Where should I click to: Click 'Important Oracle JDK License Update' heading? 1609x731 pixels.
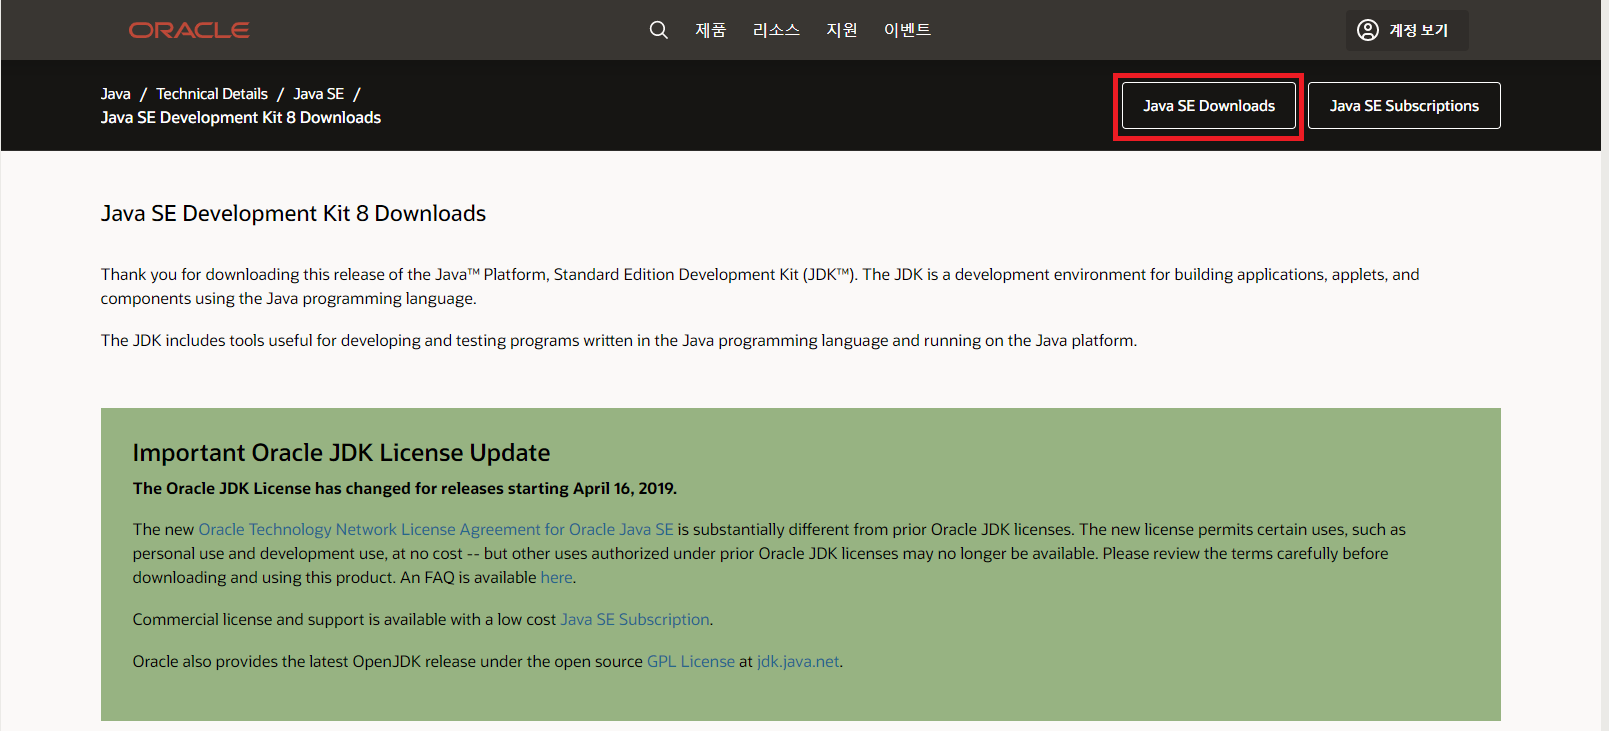341,453
